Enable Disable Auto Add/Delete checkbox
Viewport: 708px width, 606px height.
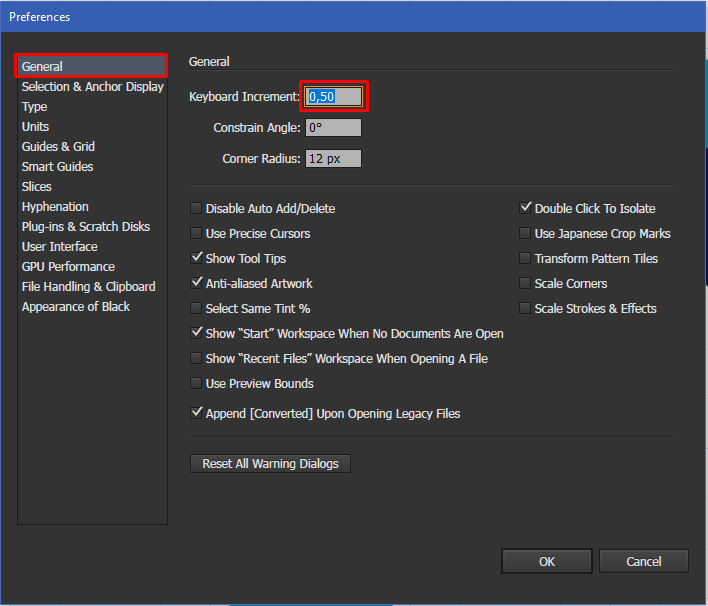coord(196,209)
